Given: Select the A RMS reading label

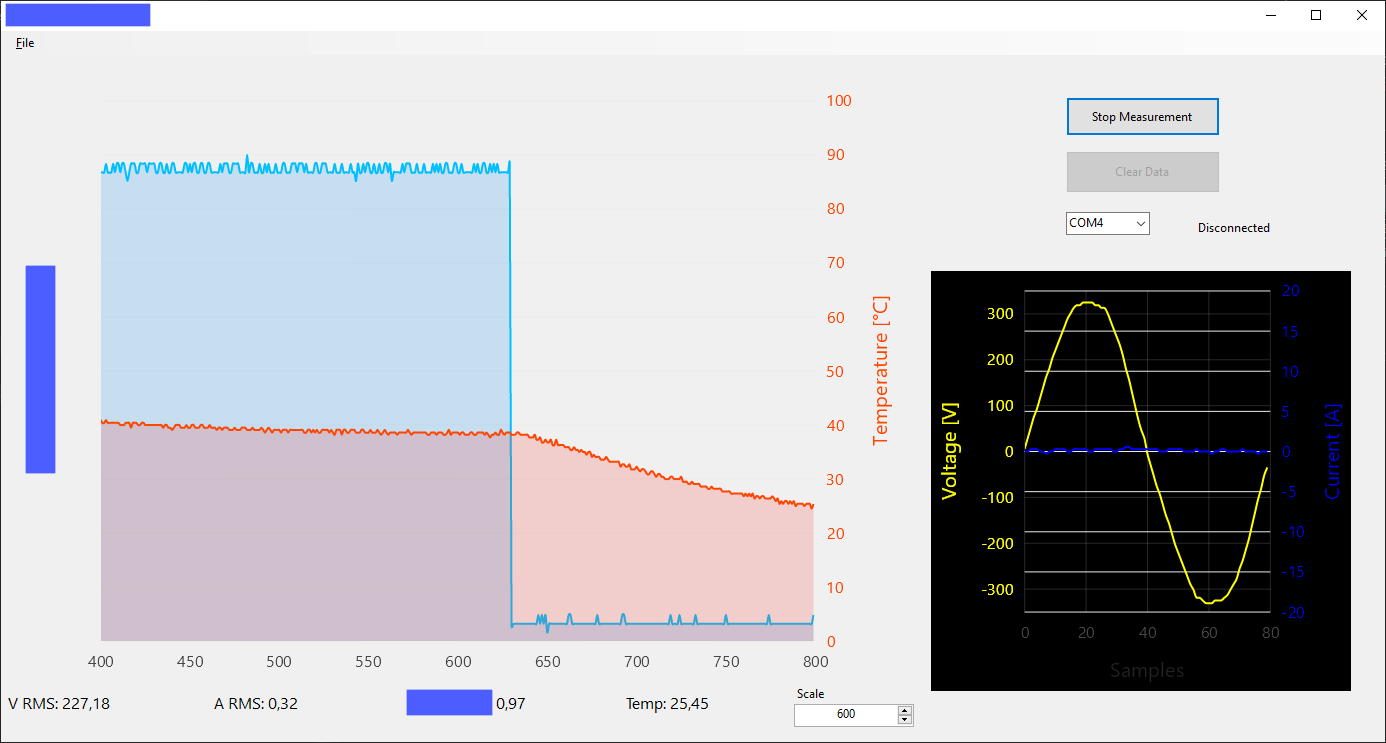Looking at the screenshot, I should [256, 704].
